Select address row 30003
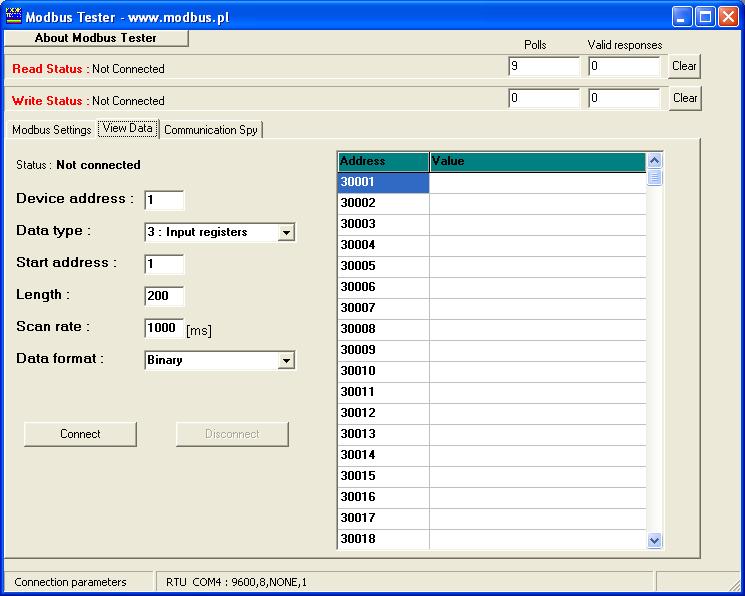 tap(383, 224)
